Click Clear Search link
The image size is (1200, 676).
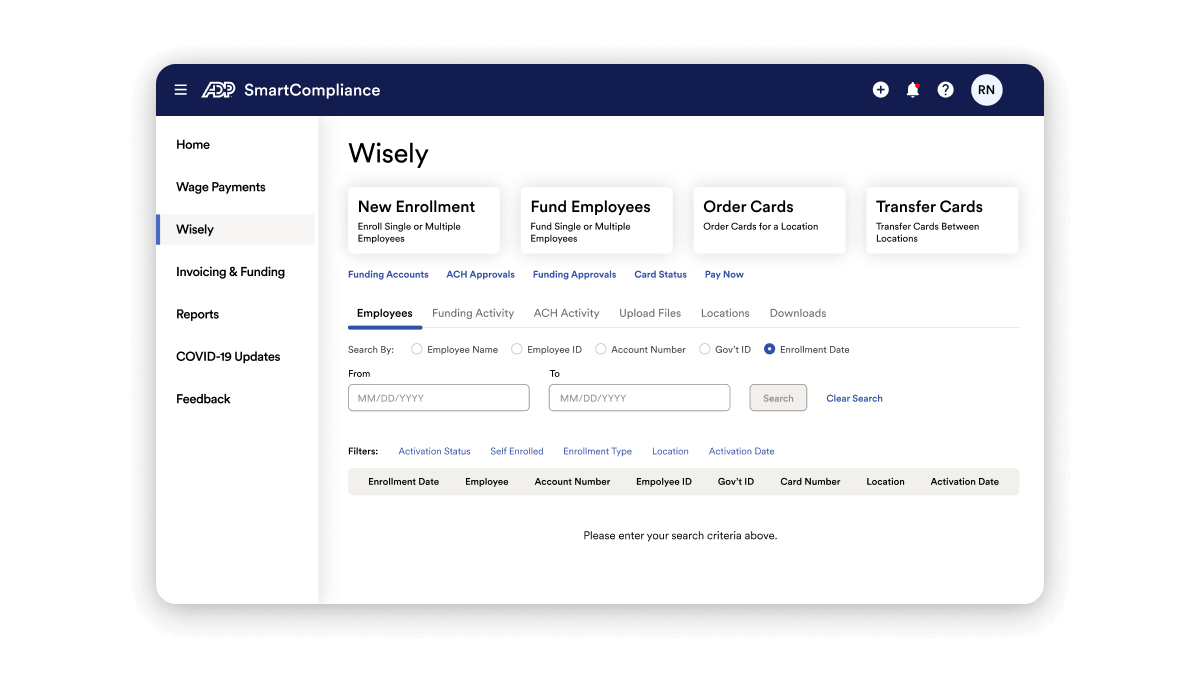[x=853, y=398]
